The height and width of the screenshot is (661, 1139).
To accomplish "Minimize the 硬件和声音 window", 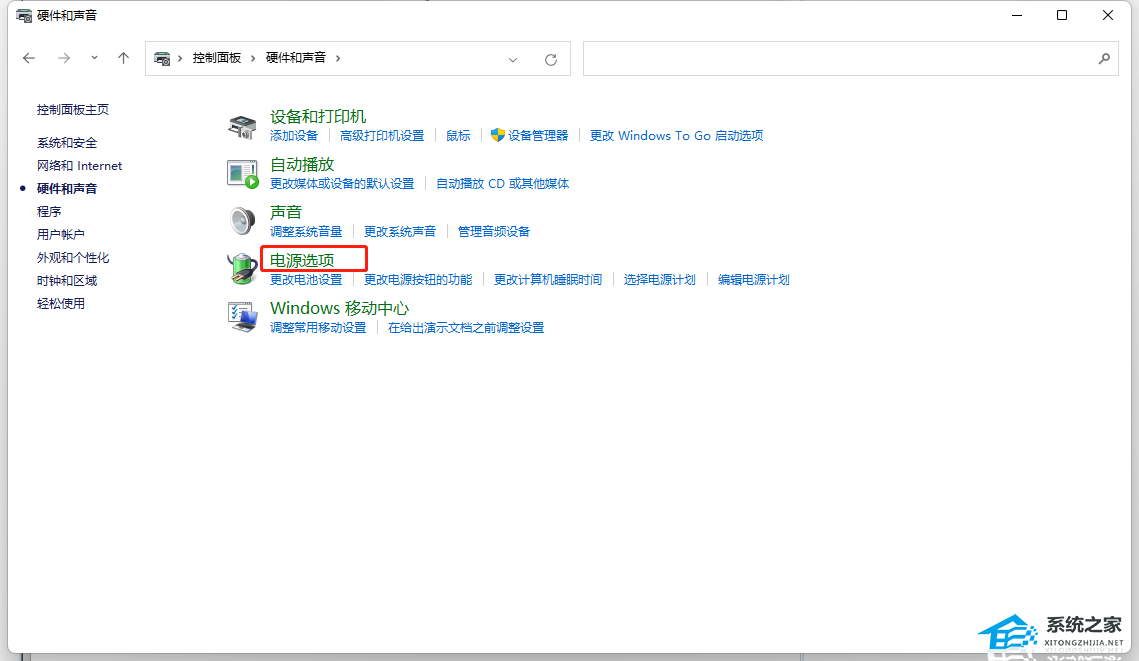I will coord(1017,15).
